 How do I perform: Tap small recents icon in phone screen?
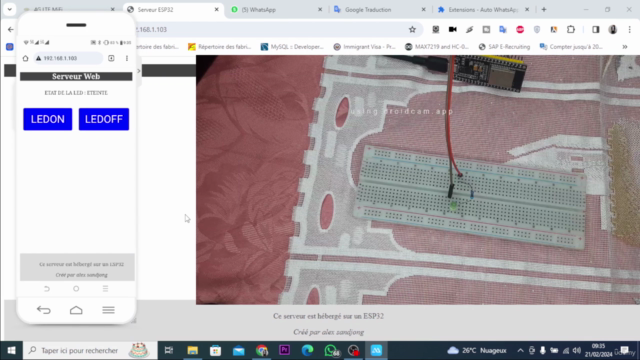tap(105, 289)
